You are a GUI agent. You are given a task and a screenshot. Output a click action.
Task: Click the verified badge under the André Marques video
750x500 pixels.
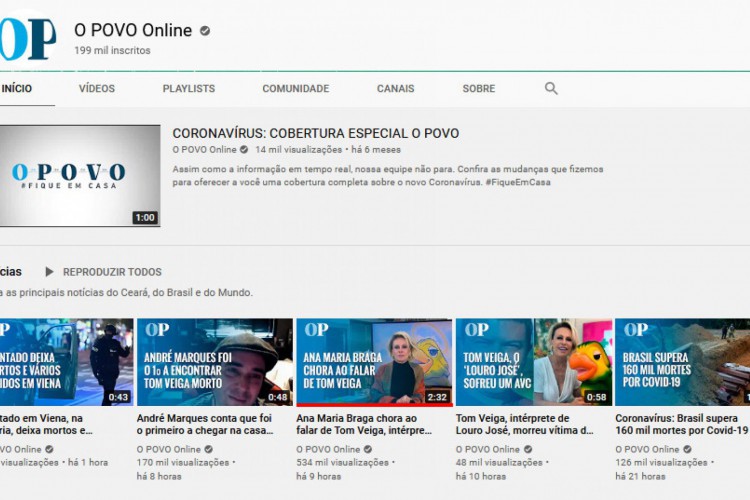(x=209, y=449)
